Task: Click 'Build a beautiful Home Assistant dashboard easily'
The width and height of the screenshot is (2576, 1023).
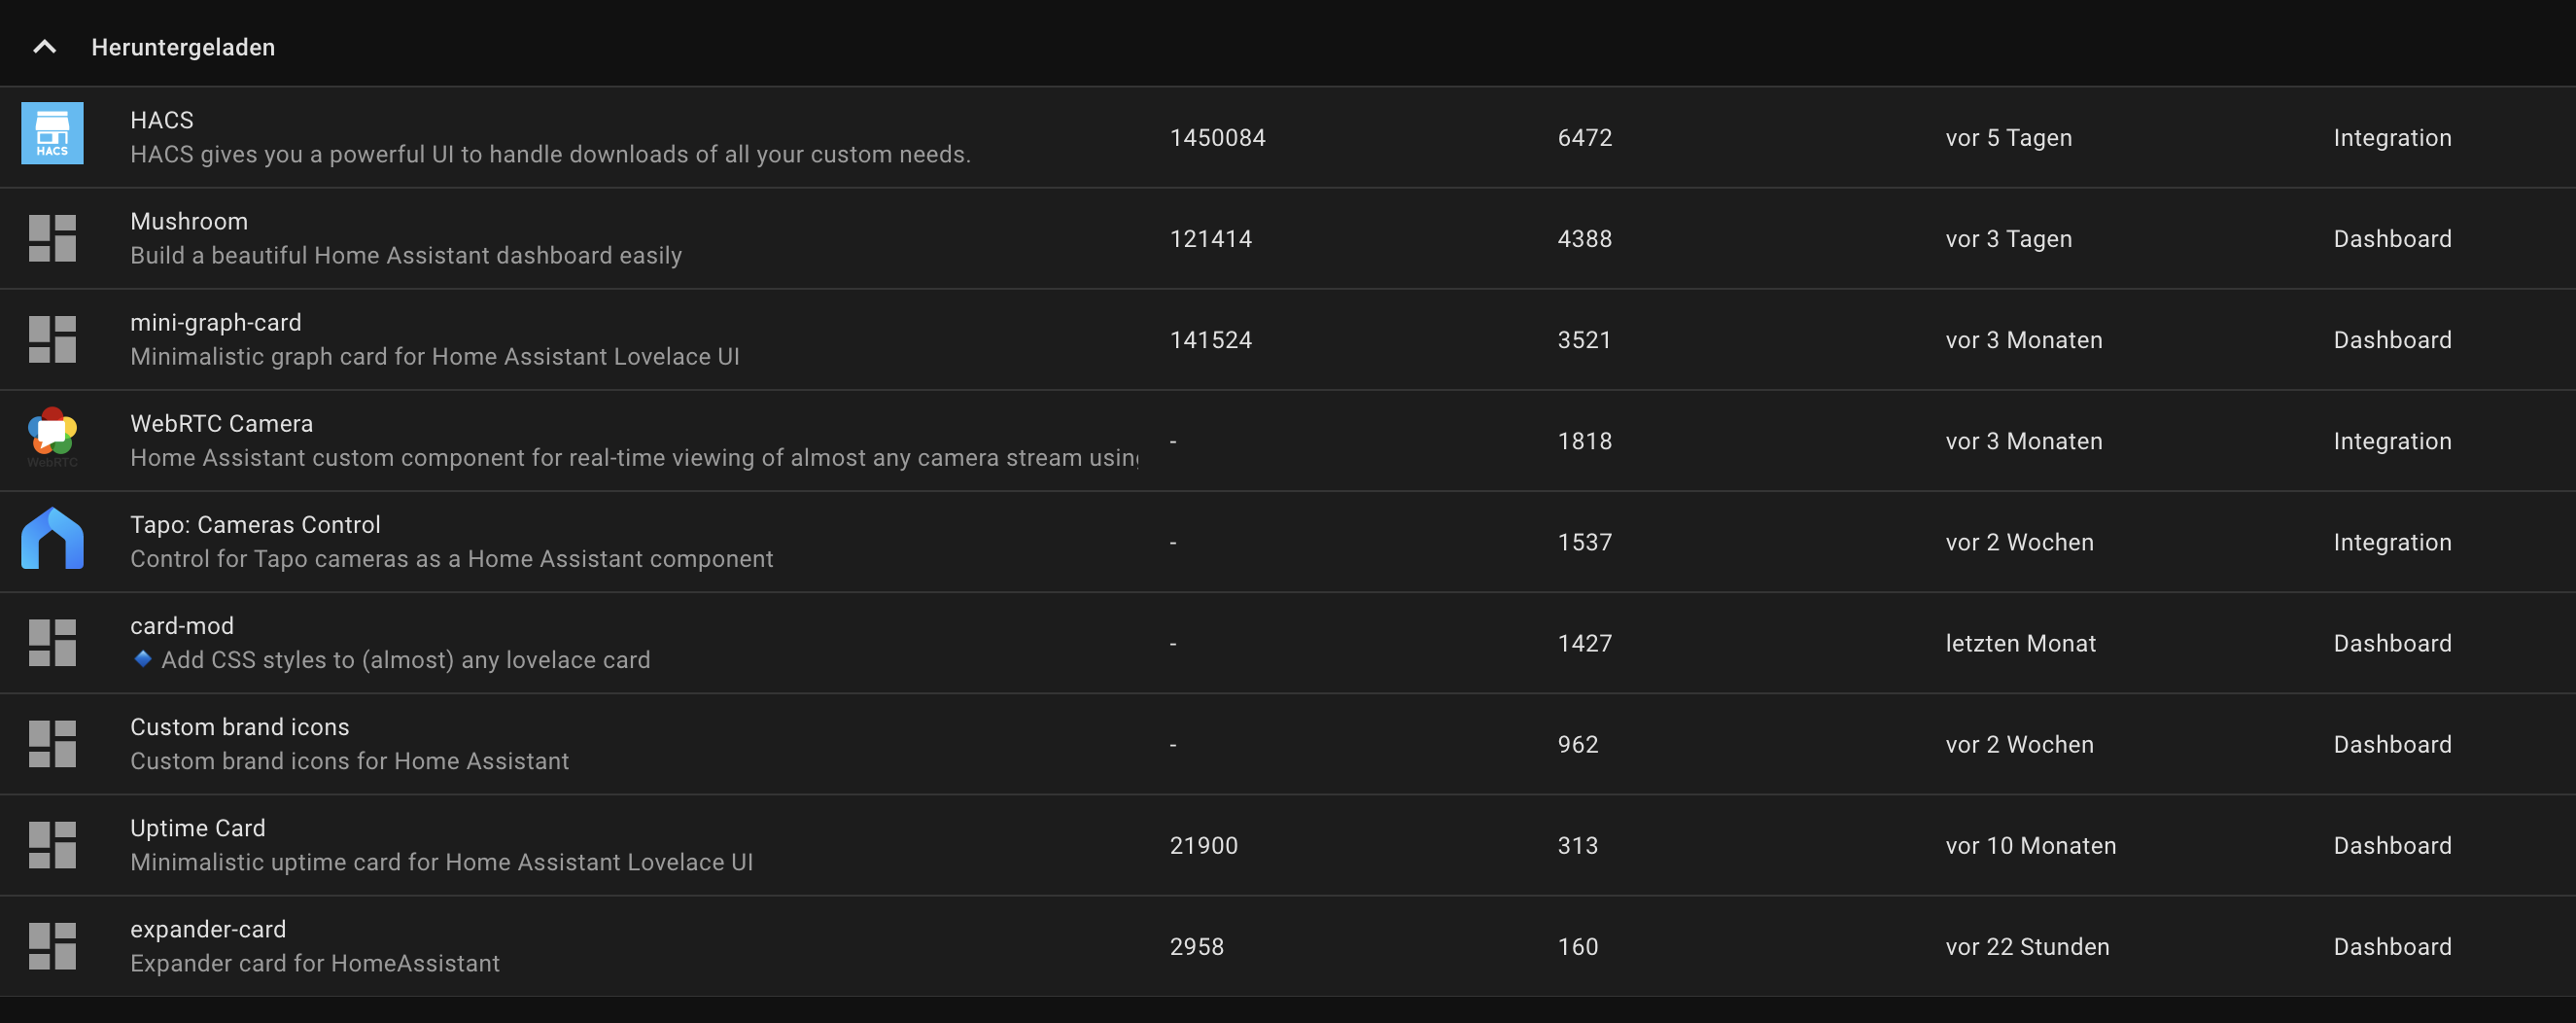Action: pyautogui.click(x=406, y=255)
